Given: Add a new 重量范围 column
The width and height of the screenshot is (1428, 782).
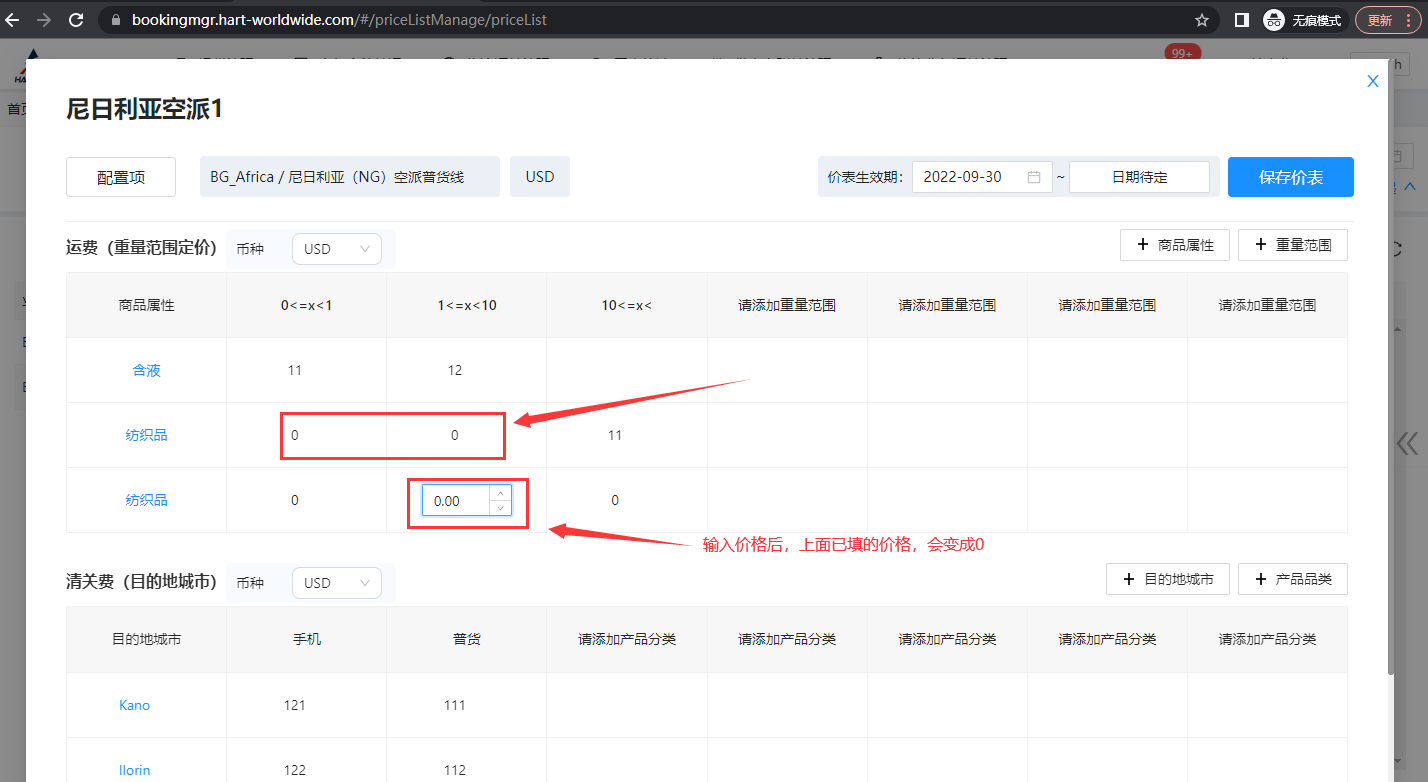Looking at the screenshot, I should (1292, 245).
